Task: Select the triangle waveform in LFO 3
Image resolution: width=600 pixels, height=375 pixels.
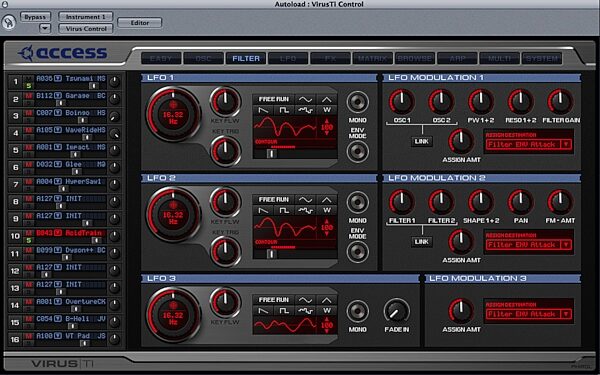Action: pos(326,300)
